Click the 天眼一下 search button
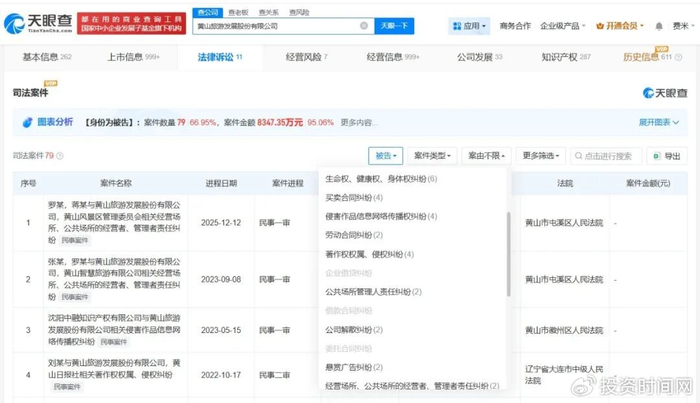 395,26
